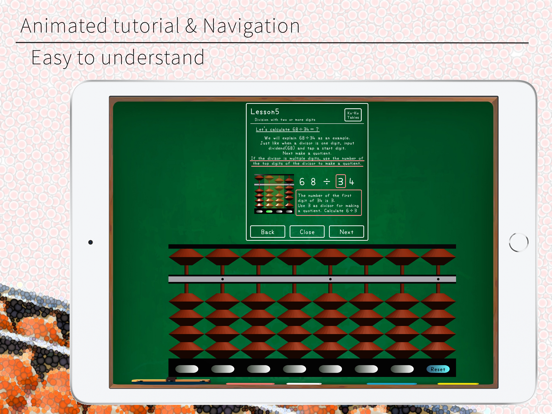Tap bottom earth bead on third column
The image size is (552, 414).
coord(258,350)
